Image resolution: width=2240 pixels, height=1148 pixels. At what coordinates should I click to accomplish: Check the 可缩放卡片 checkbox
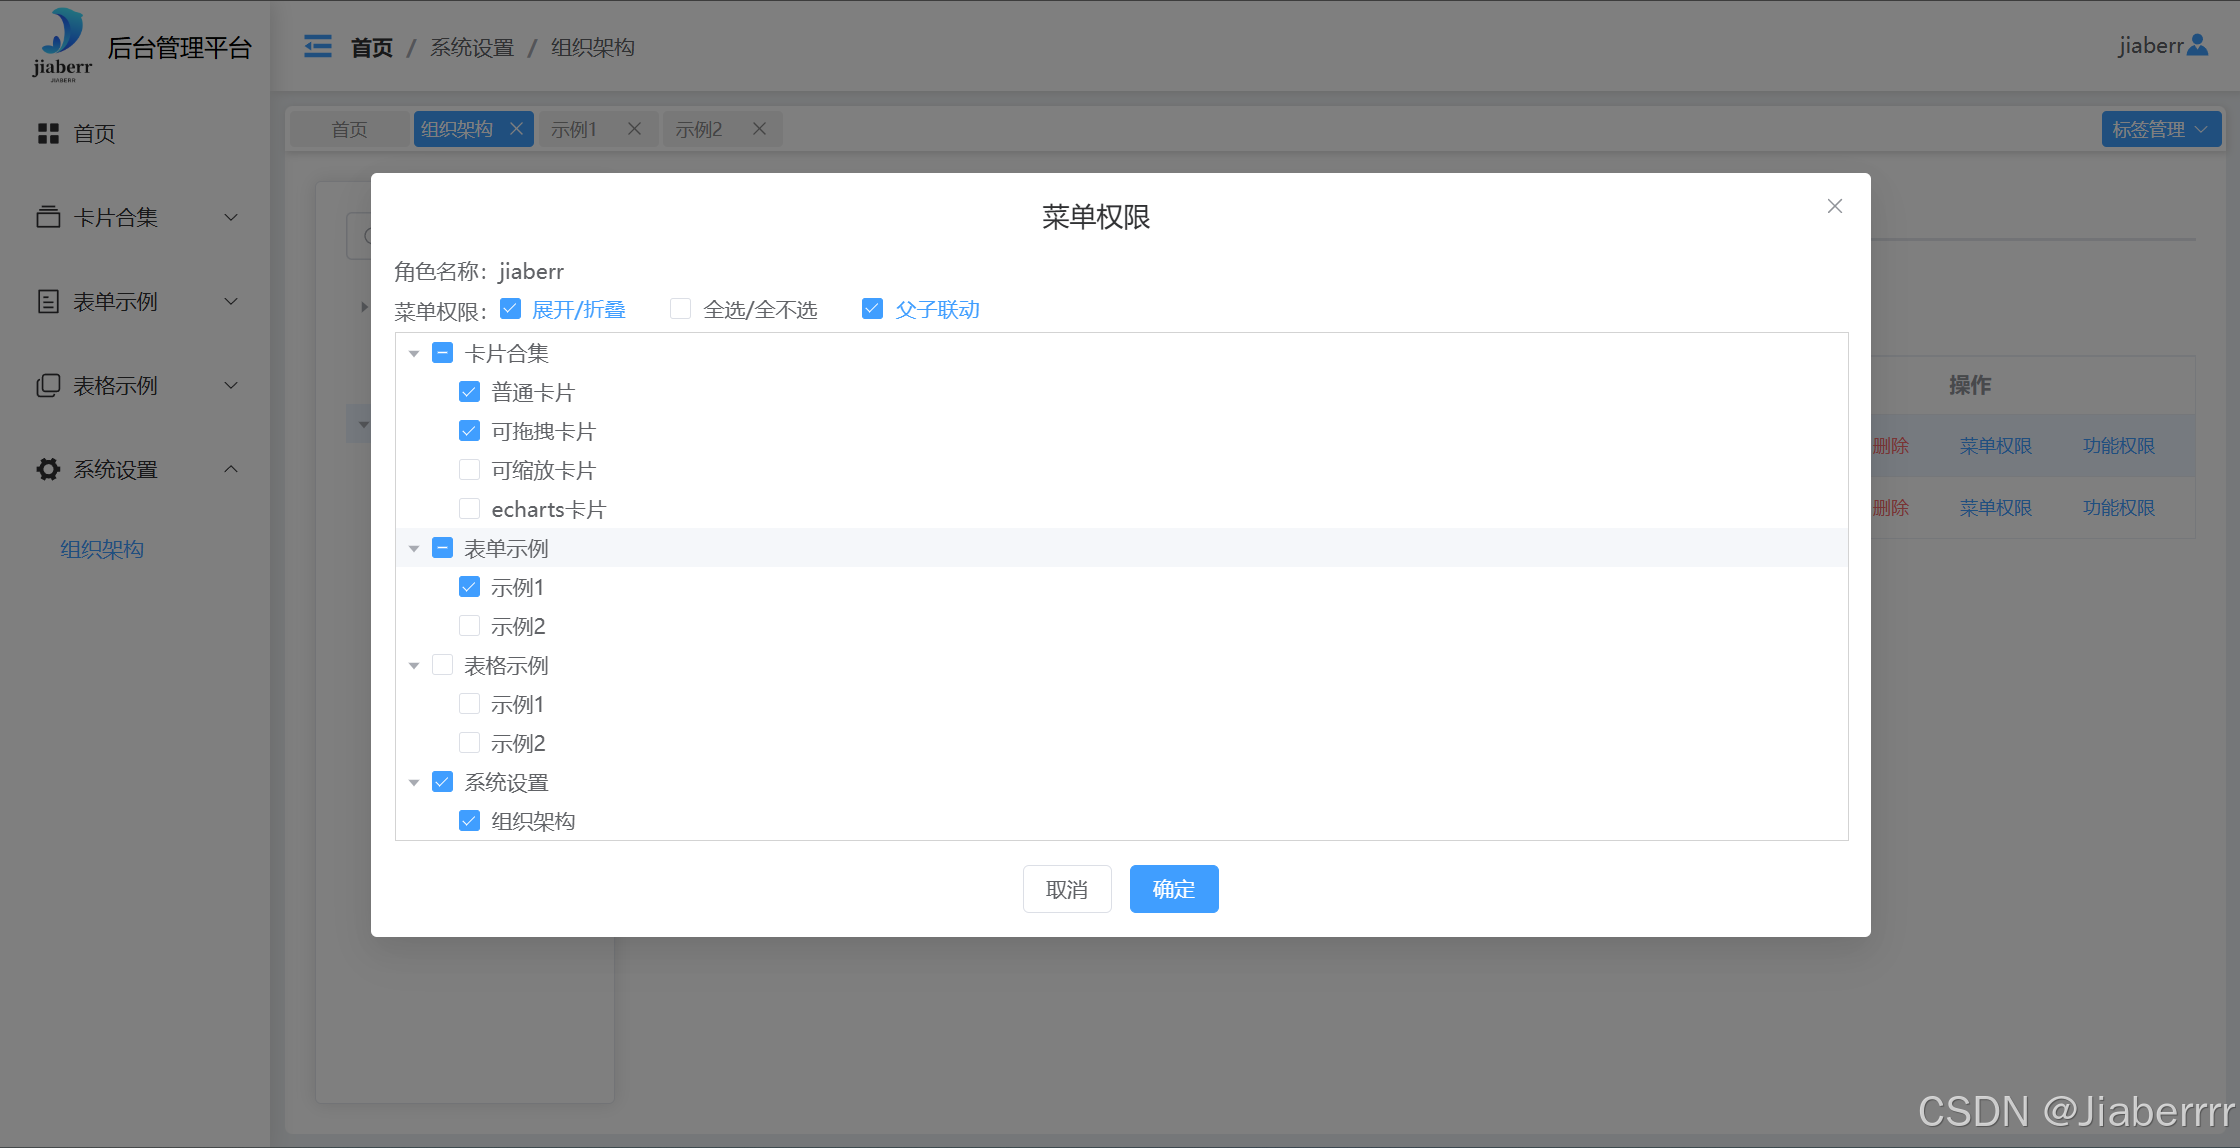(469, 470)
